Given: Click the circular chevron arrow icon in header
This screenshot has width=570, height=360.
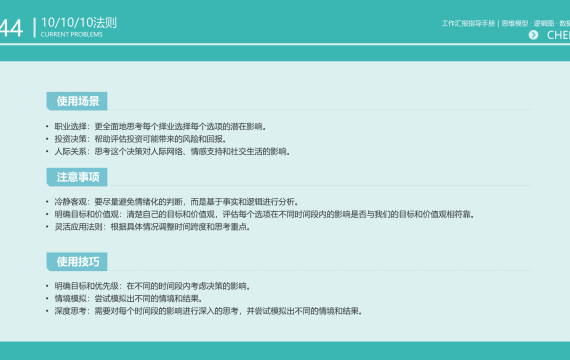Looking at the screenshot, I should coord(533,35).
